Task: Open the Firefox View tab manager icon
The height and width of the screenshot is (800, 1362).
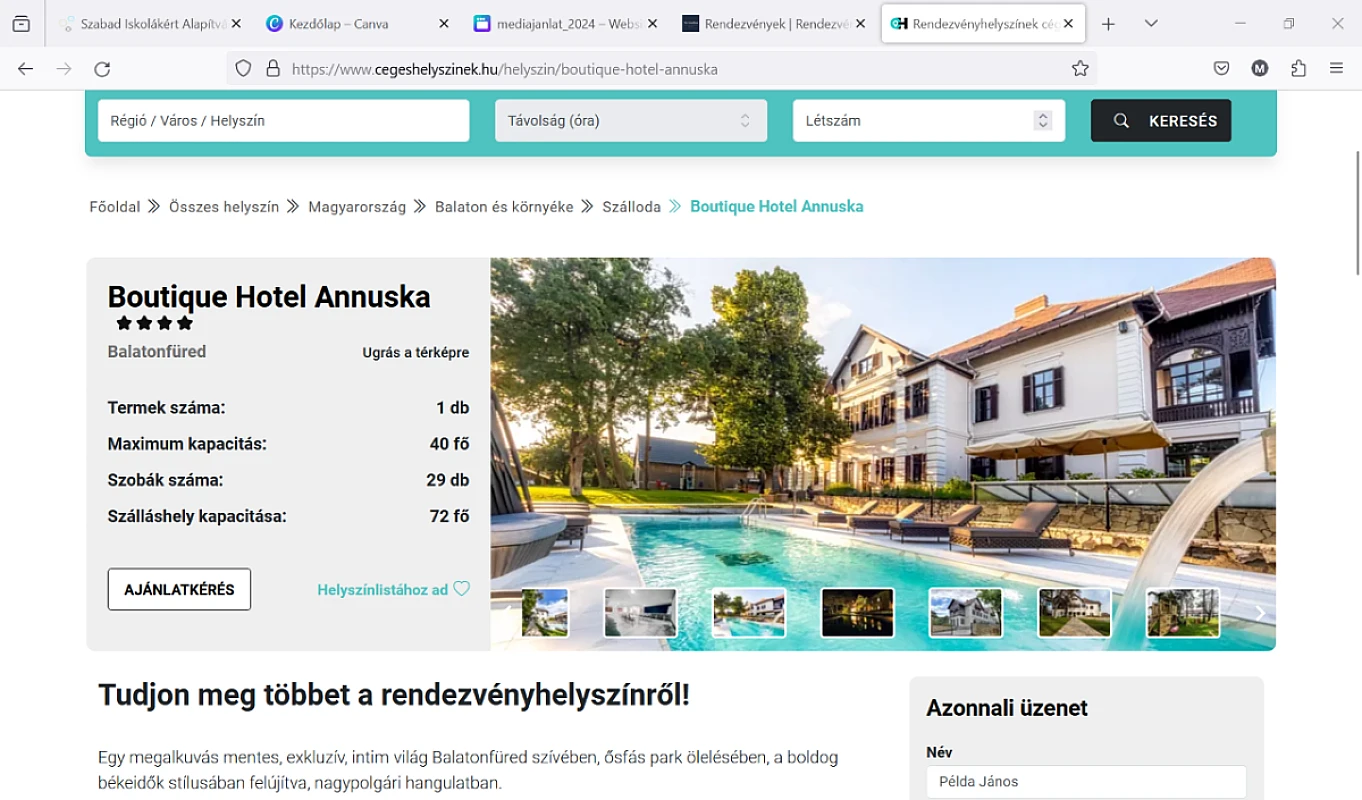Action: click(x=21, y=24)
